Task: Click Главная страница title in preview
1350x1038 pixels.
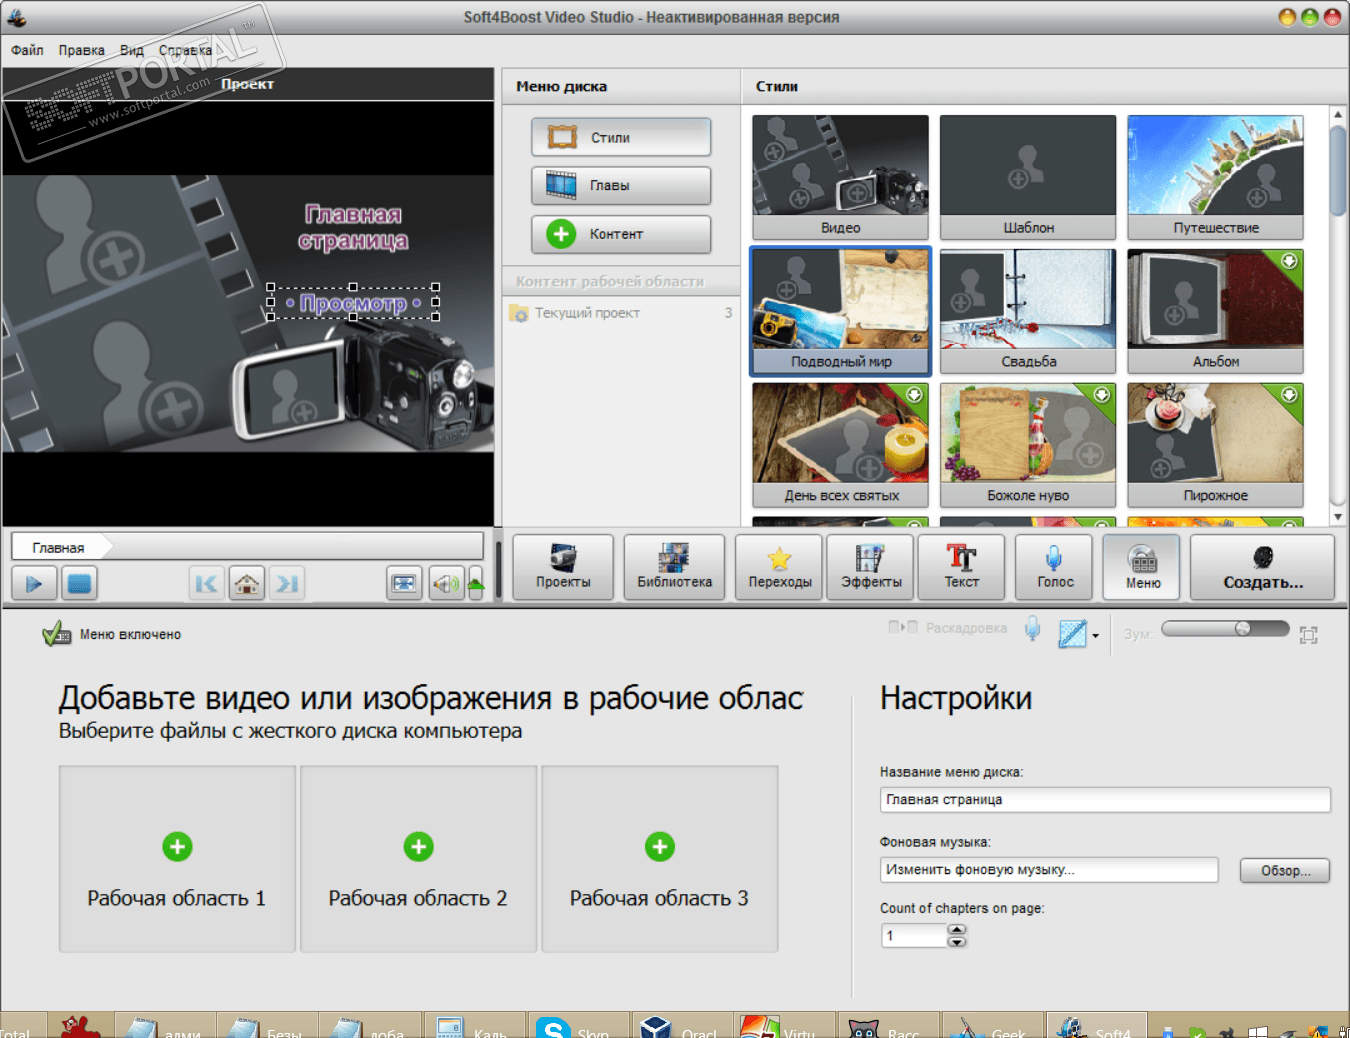Action: [x=353, y=227]
